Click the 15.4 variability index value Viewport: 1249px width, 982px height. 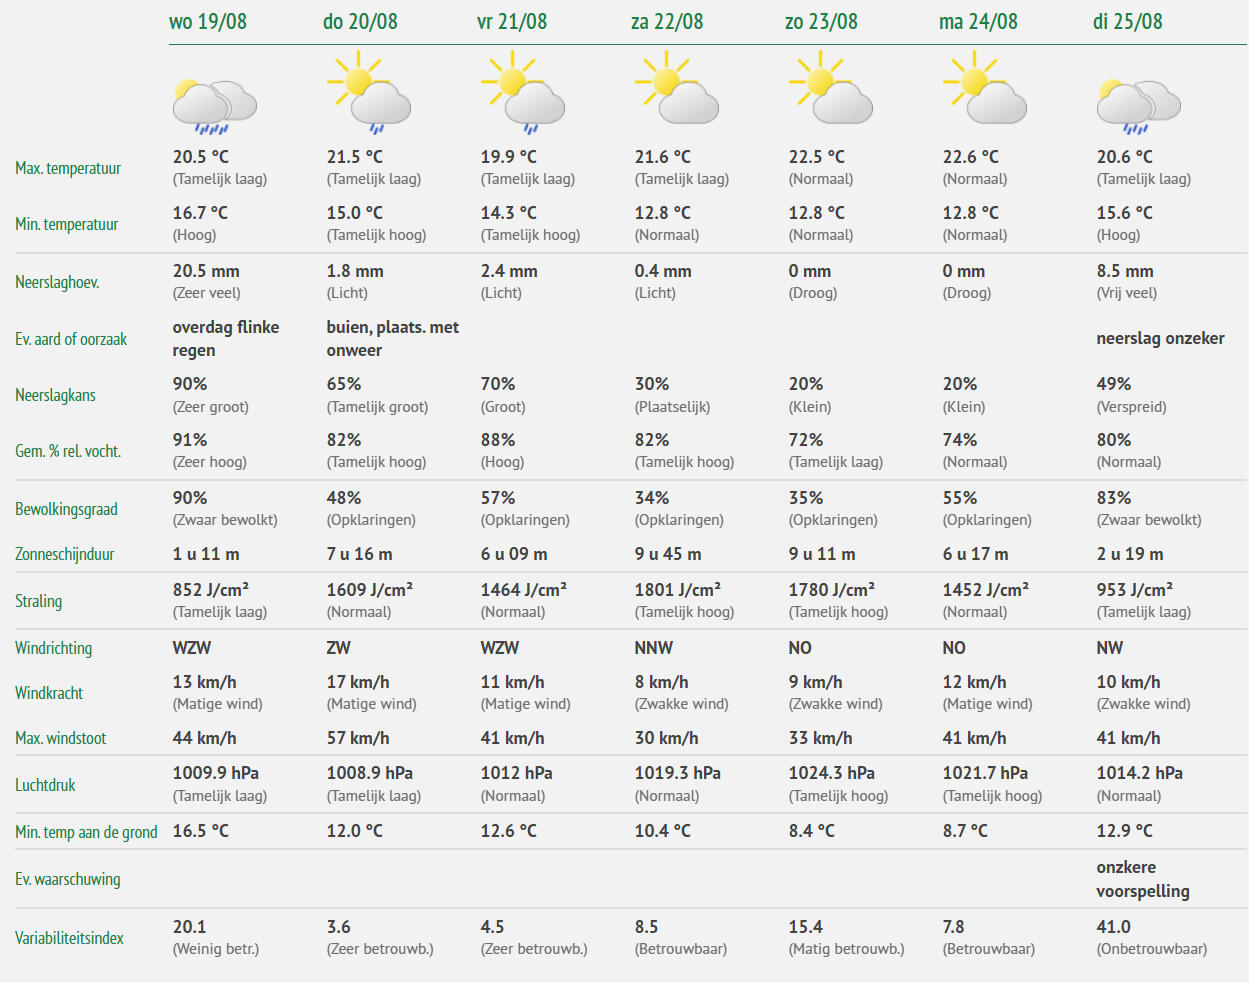pos(806,927)
